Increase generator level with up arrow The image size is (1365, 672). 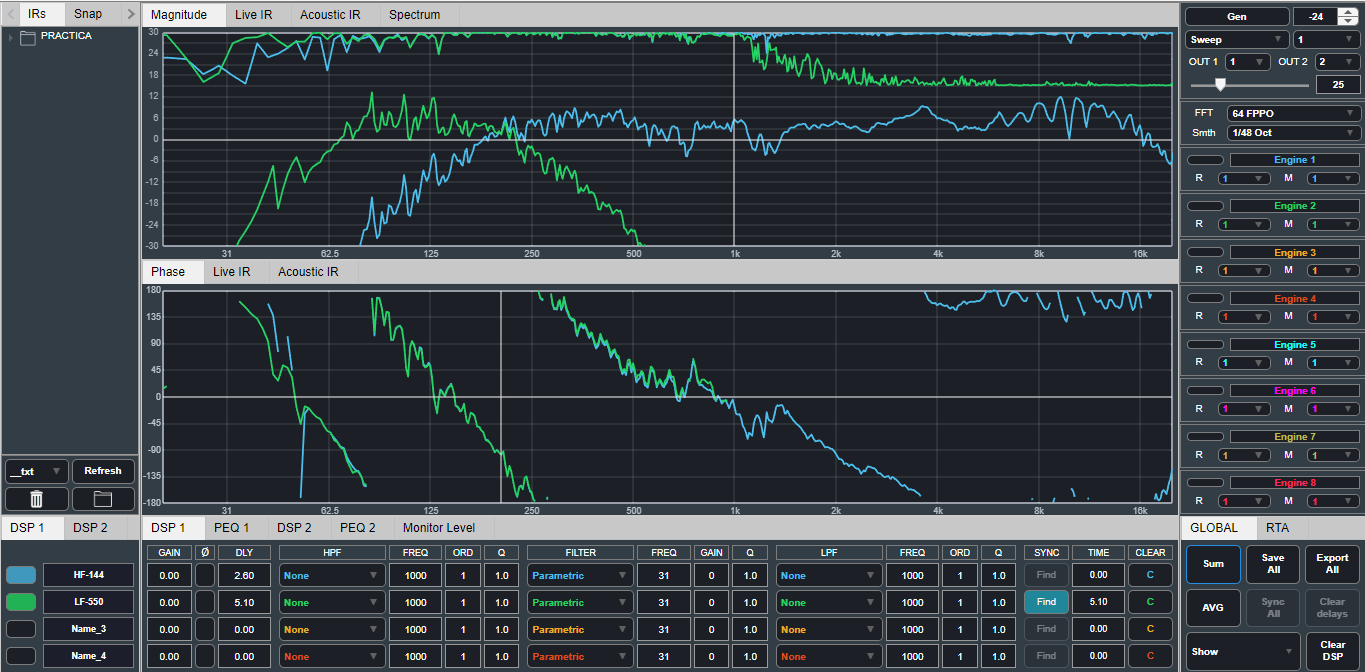point(1349,12)
